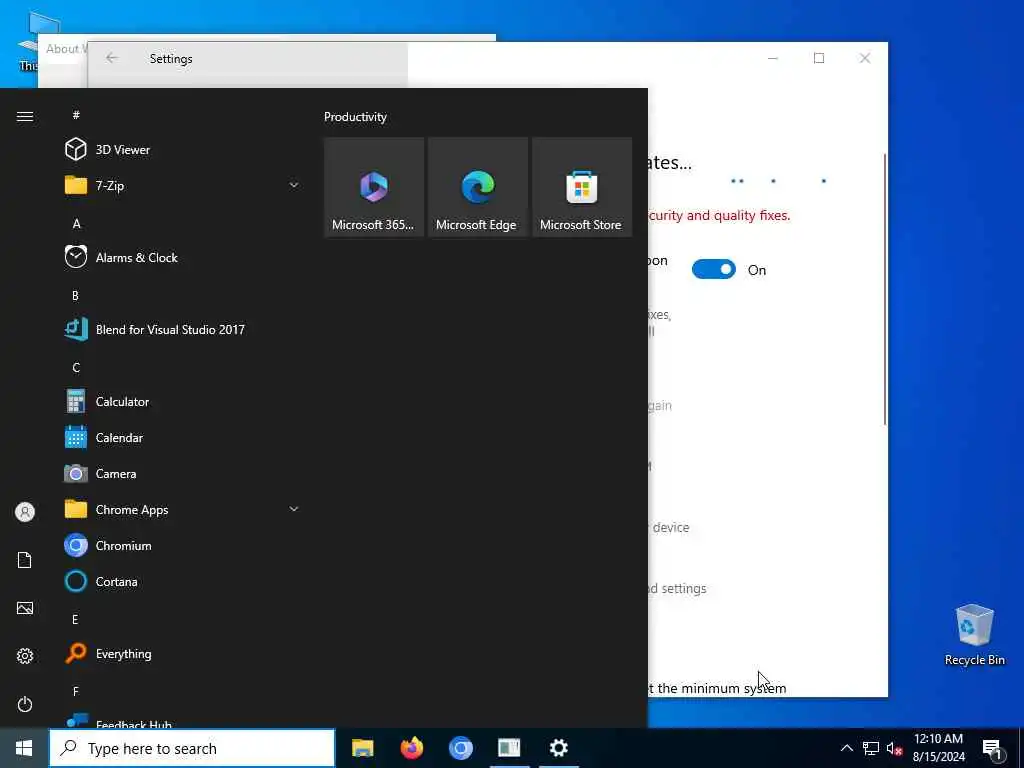Click letter C section header
Screen dimensions: 1024x768
[76, 367]
